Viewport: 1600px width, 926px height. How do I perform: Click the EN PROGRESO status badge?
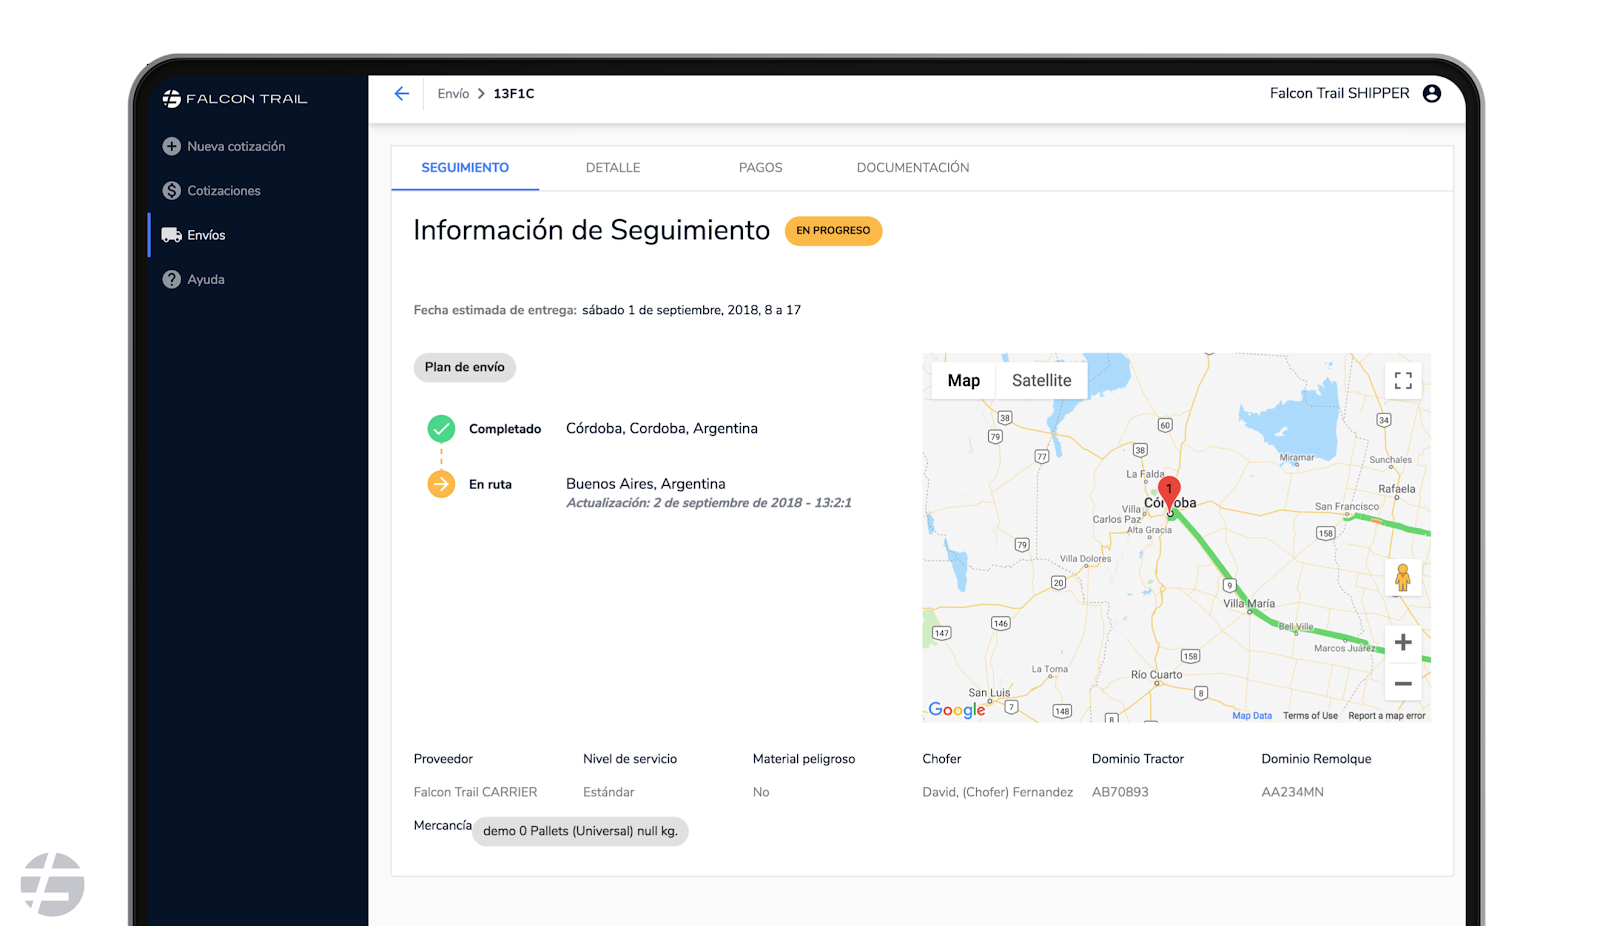[x=833, y=231]
